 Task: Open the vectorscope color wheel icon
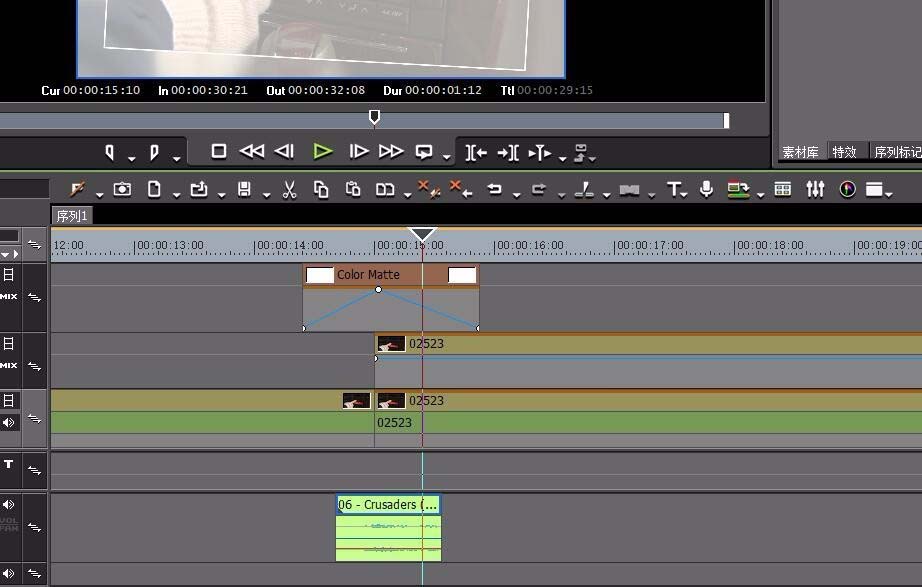(x=847, y=189)
